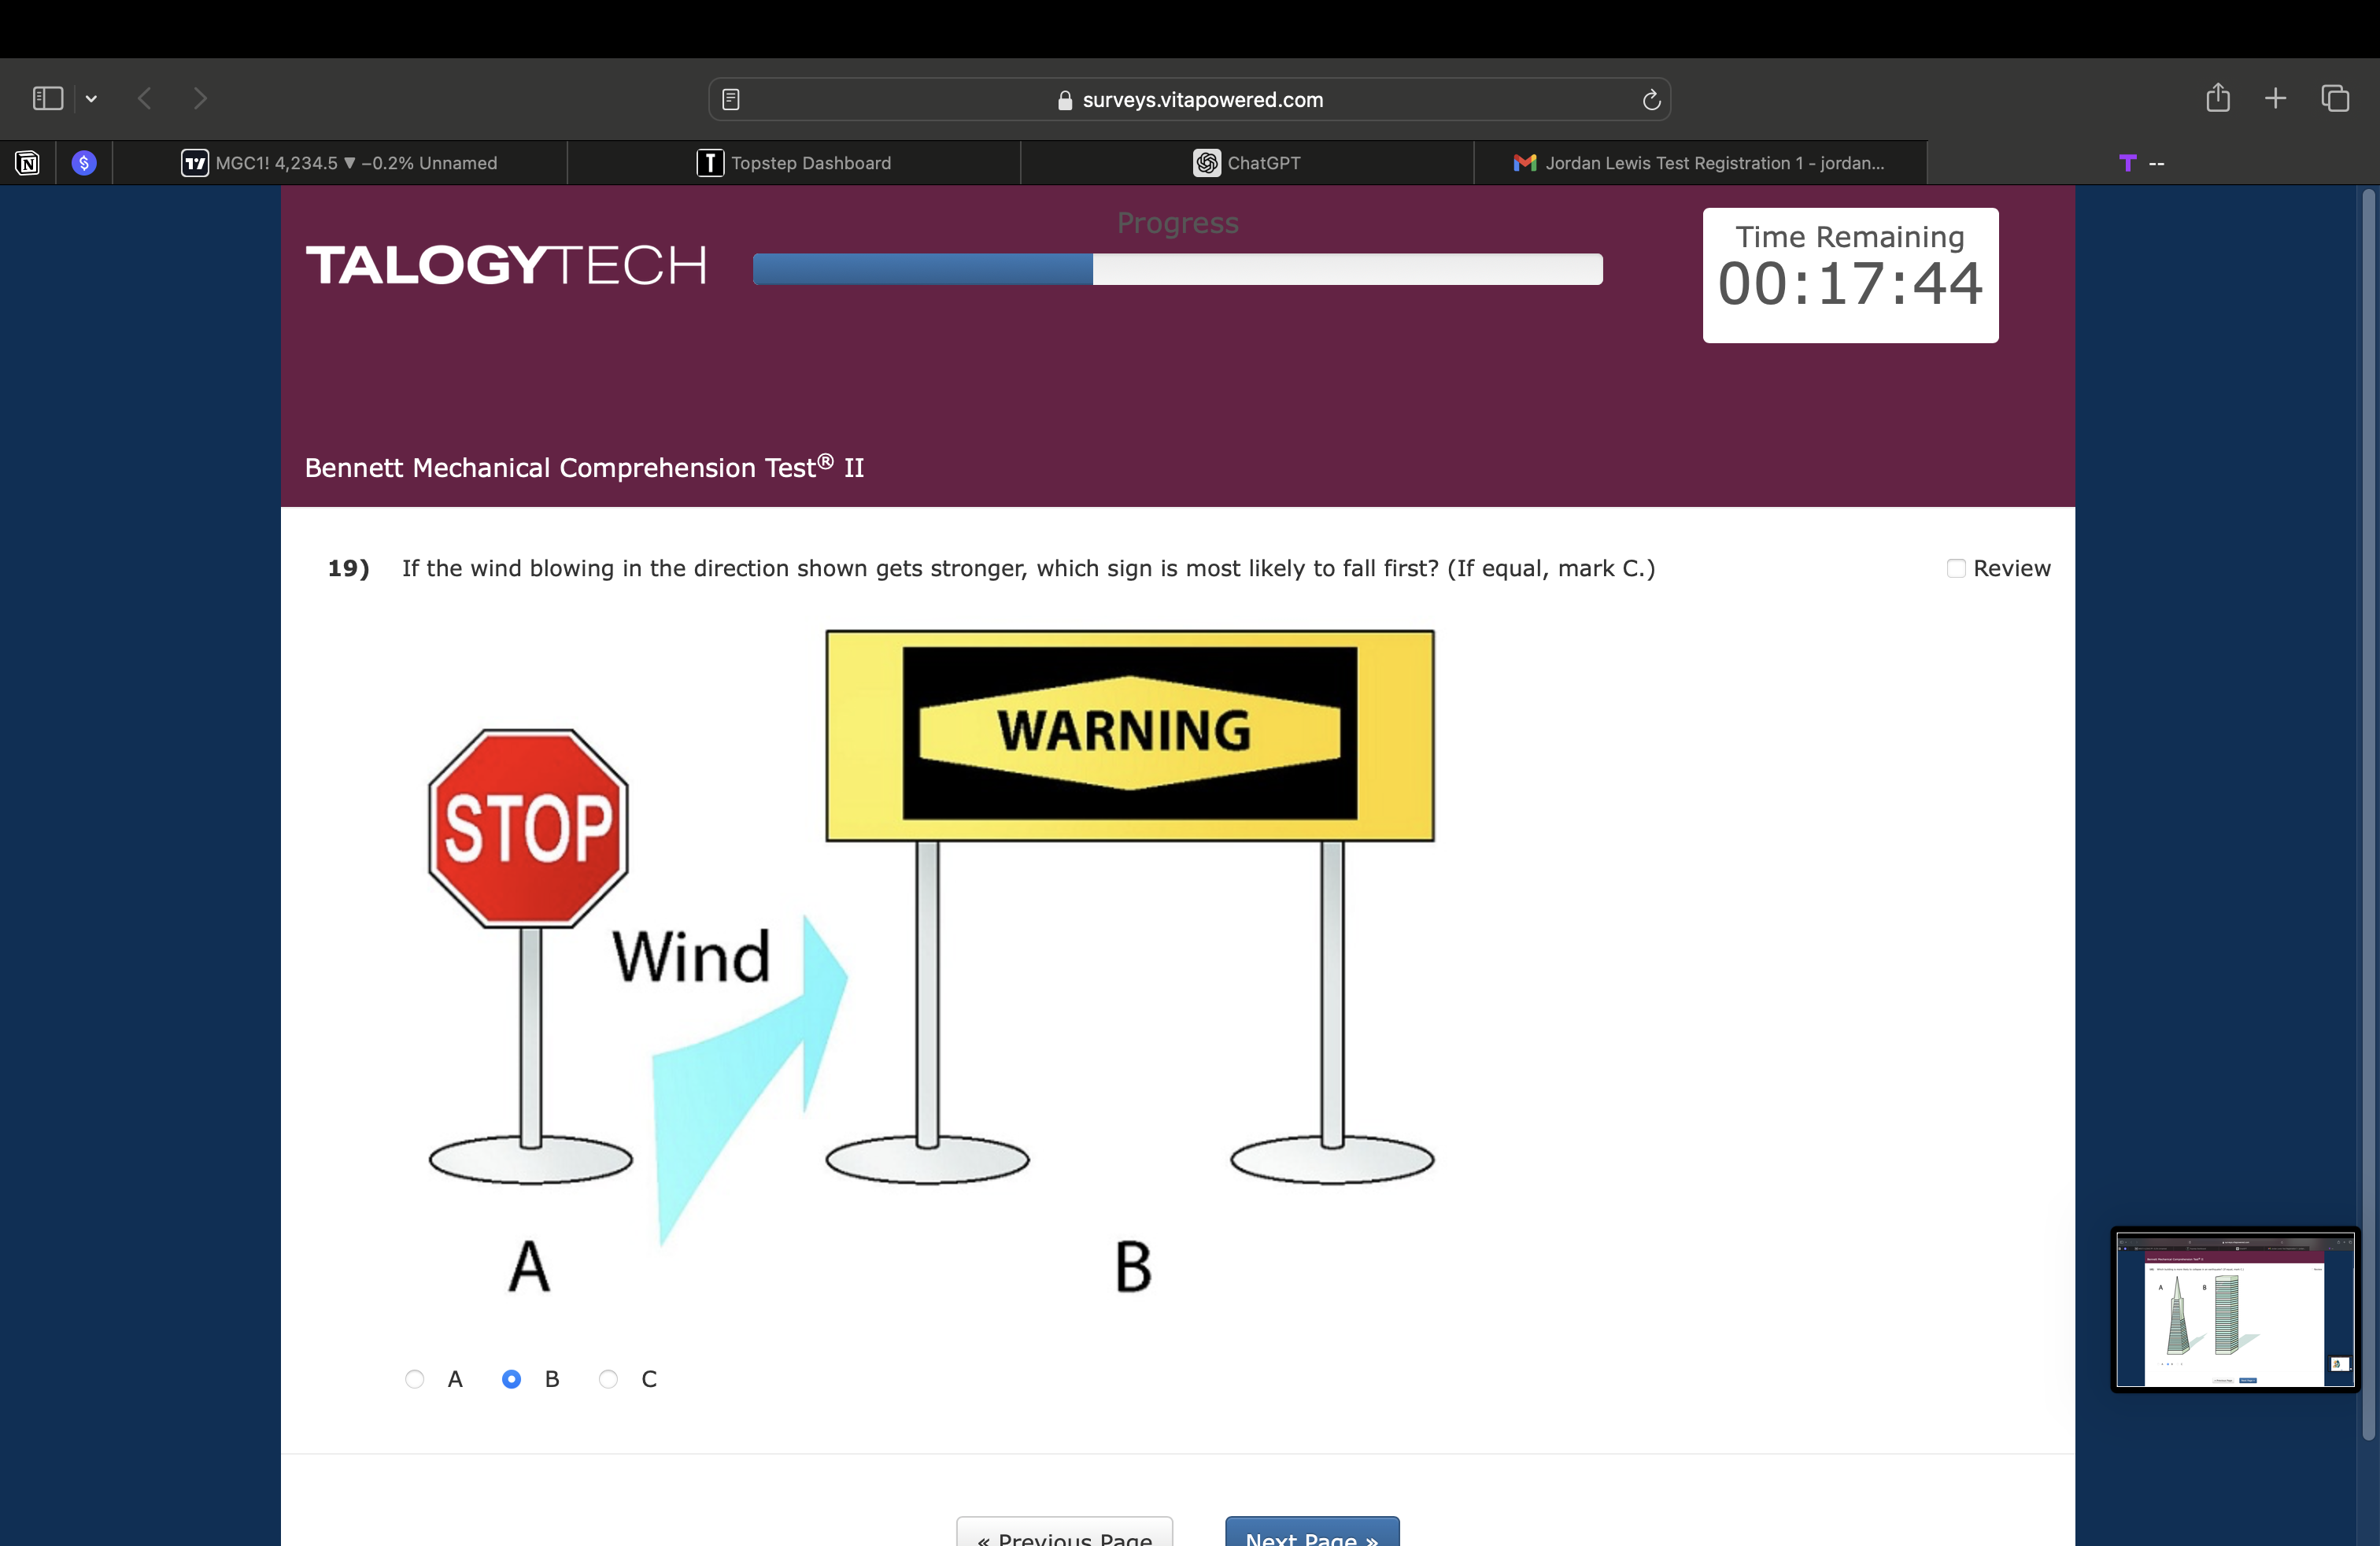The height and width of the screenshot is (1546, 2380).
Task: Select answer option C
Action: pos(608,1379)
